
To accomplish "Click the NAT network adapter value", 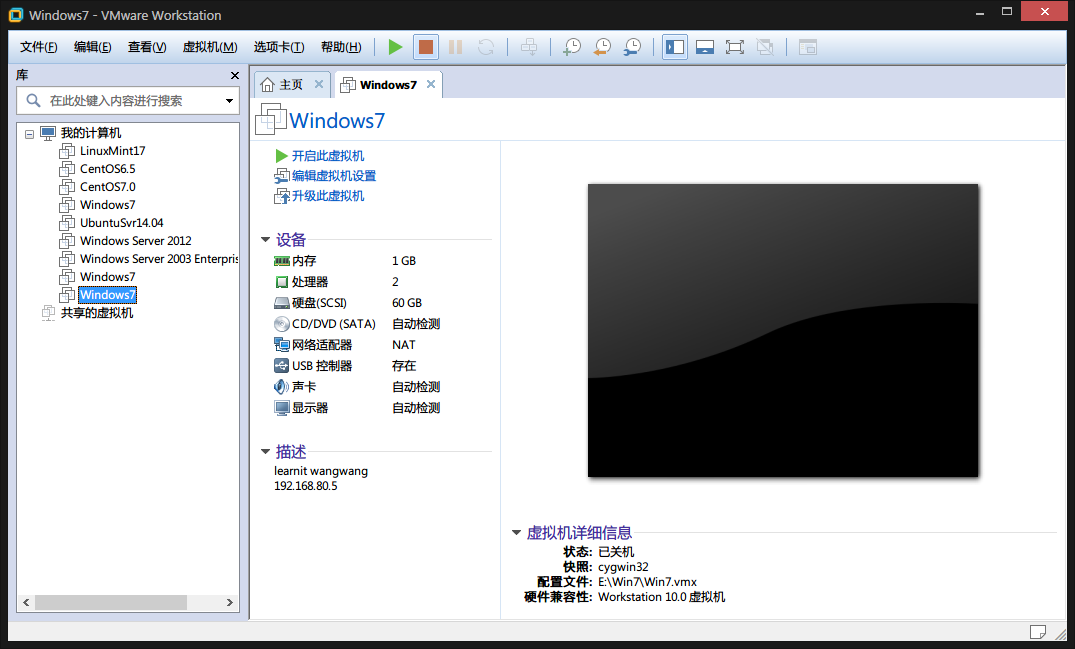I will (404, 345).
